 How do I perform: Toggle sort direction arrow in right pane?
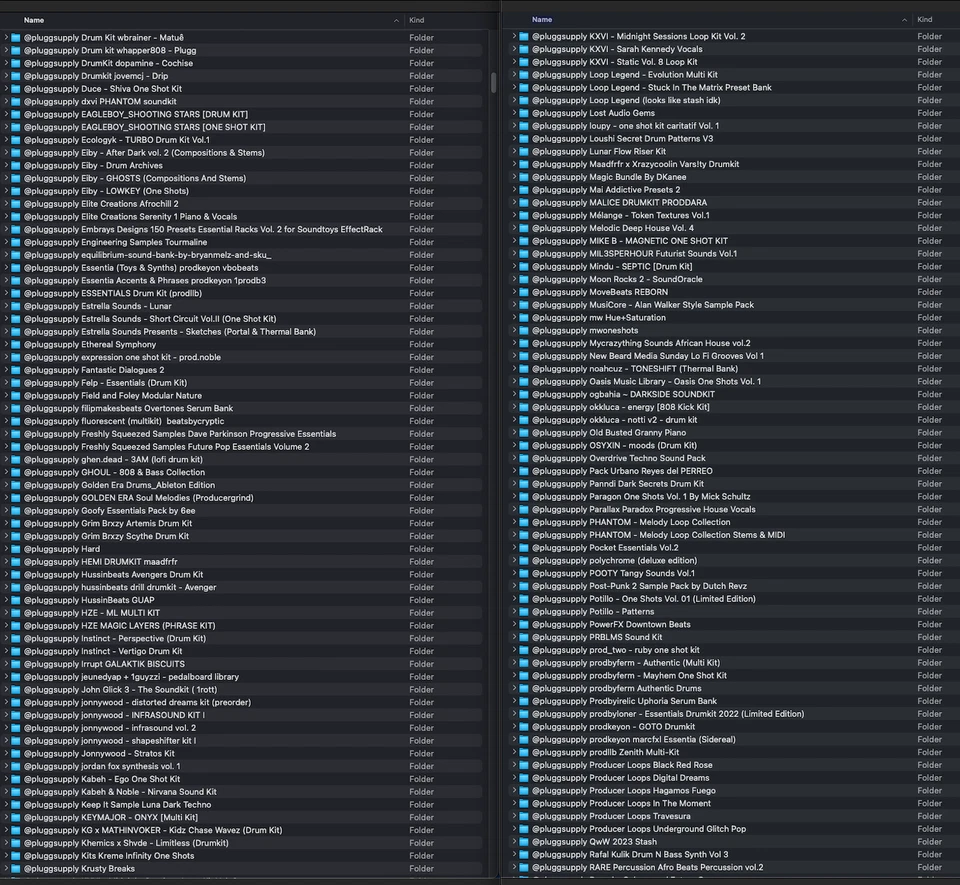[904, 20]
